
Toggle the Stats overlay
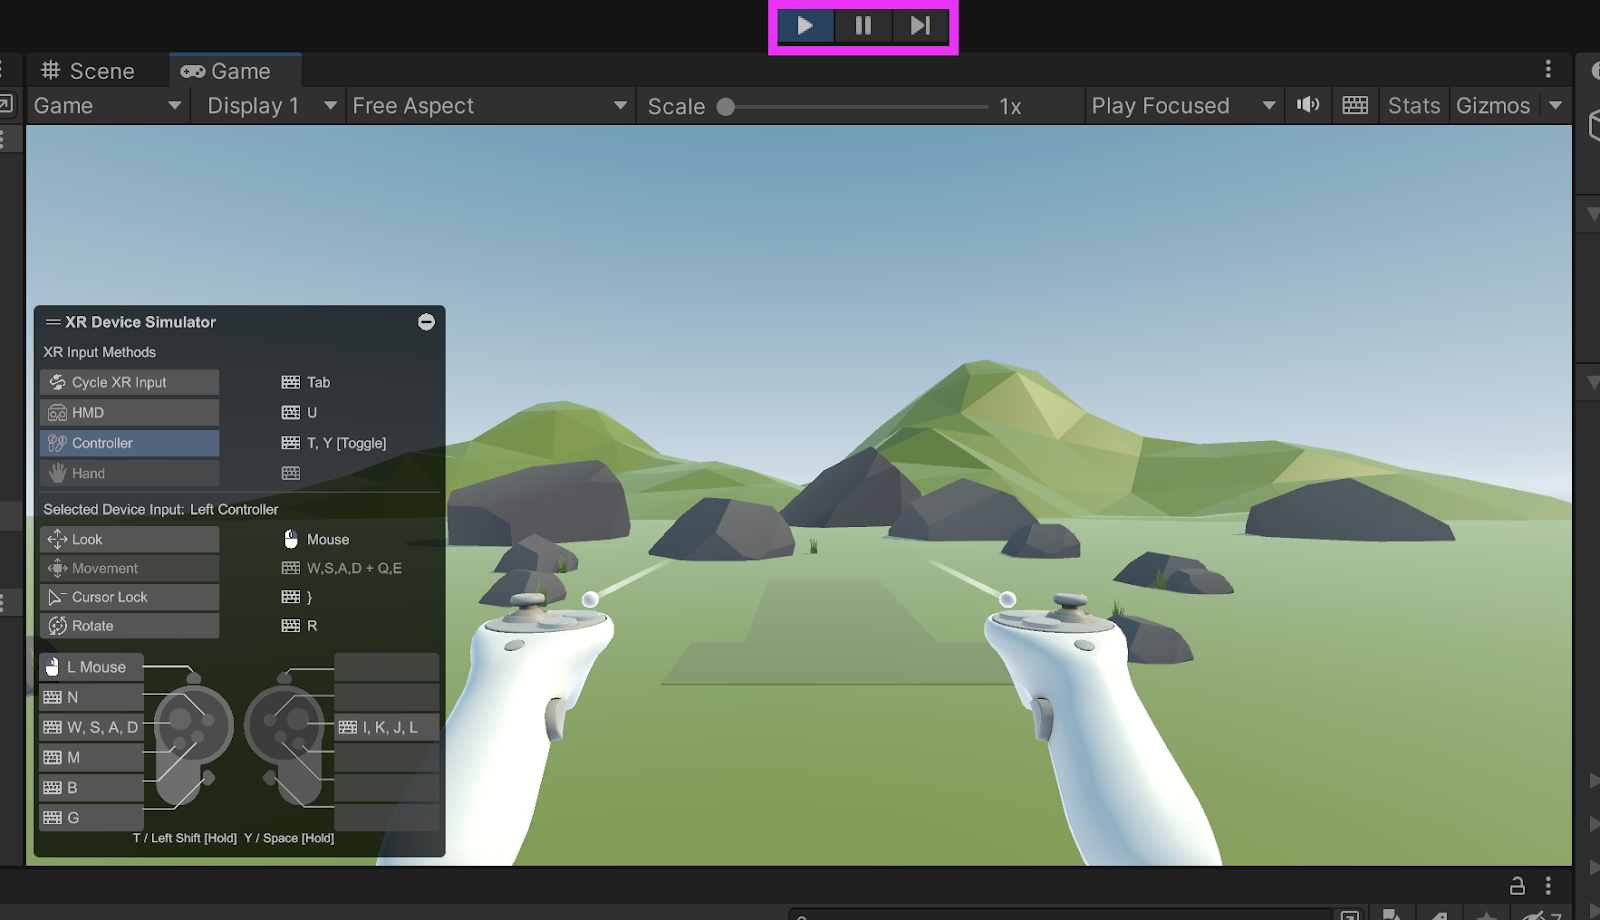click(1413, 106)
